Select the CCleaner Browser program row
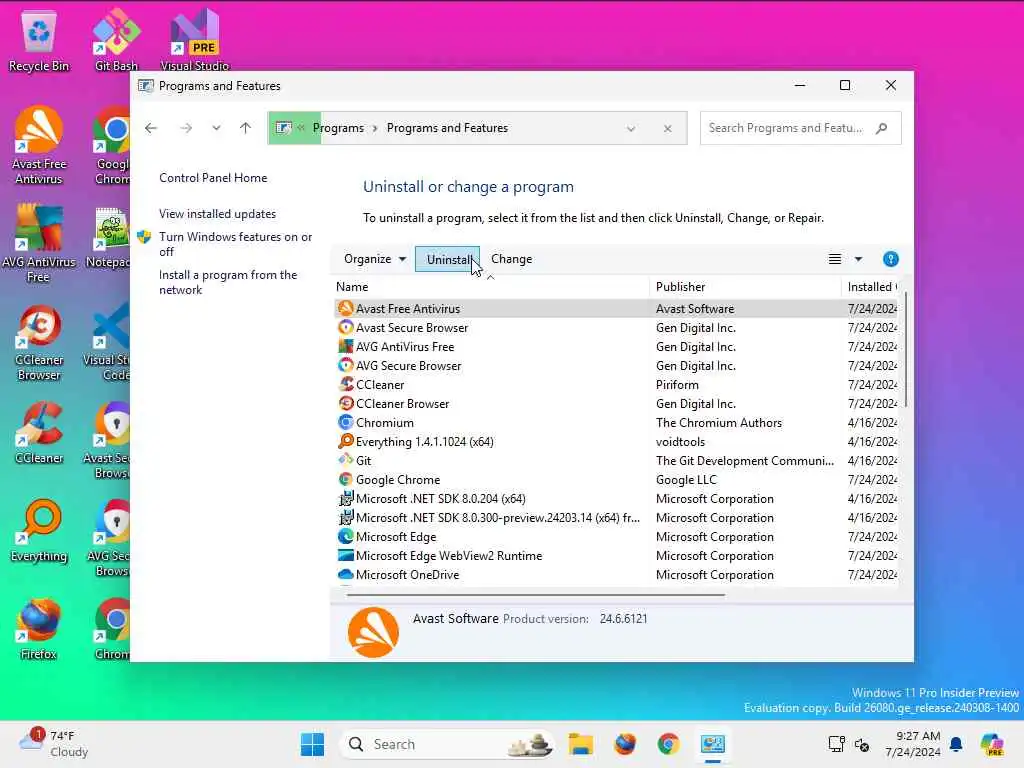This screenshot has width=1024, height=768. tap(616, 404)
